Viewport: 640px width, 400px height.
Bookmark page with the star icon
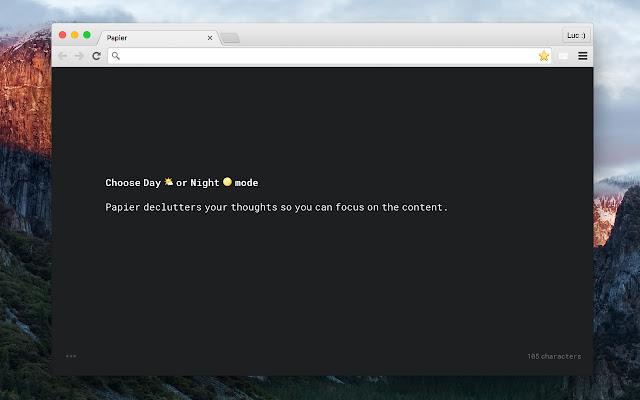[544, 56]
